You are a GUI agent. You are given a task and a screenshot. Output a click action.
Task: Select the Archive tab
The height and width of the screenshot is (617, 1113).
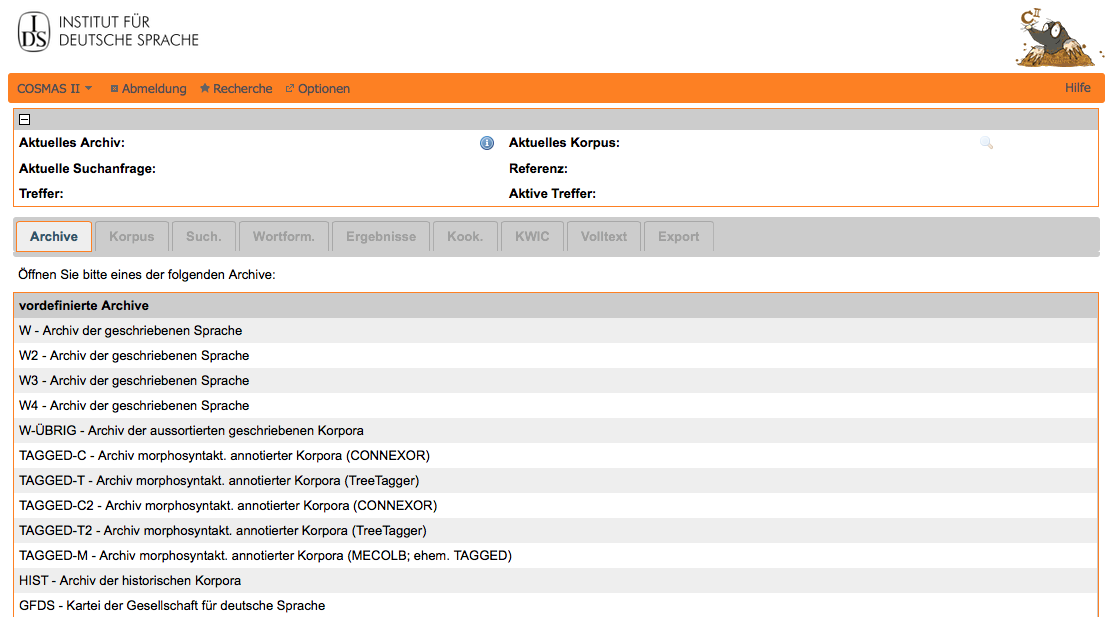click(x=54, y=236)
